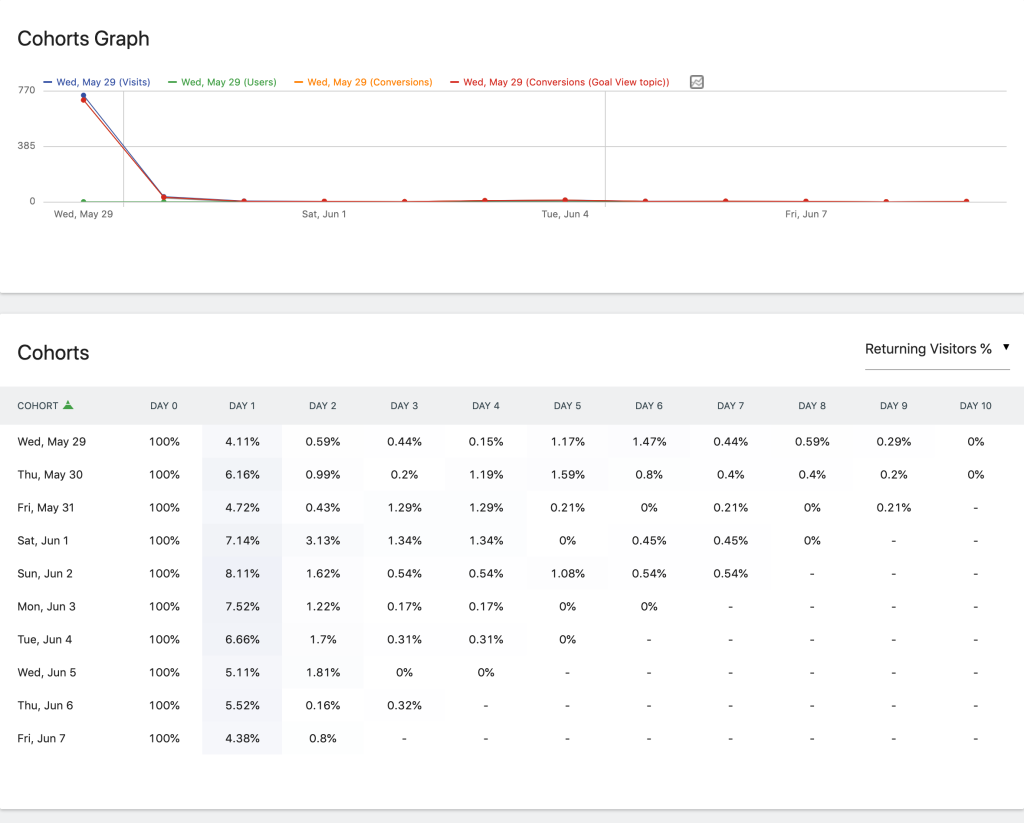Click the DAY 10 column header
This screenshot has height=823, width=1024.
(x=975, y=406)
